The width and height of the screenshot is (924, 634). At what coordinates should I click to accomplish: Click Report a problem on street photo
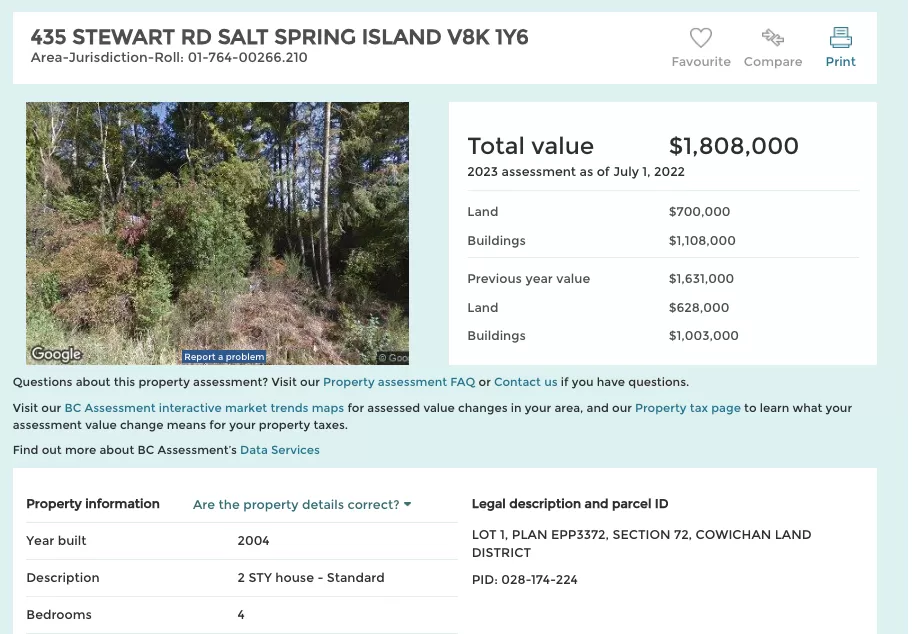224,357
